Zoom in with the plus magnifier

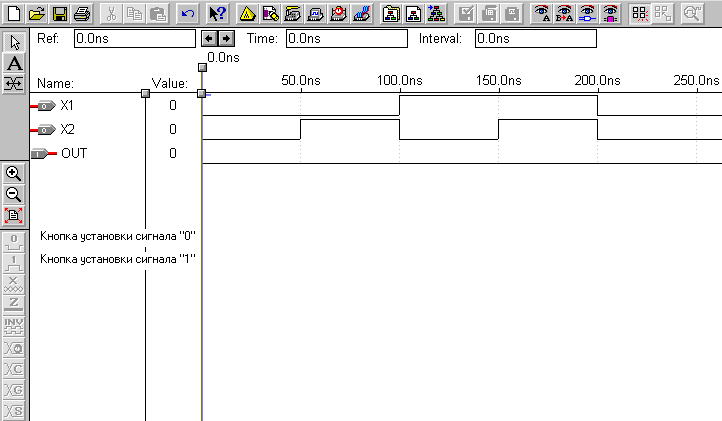click(14, 174)
